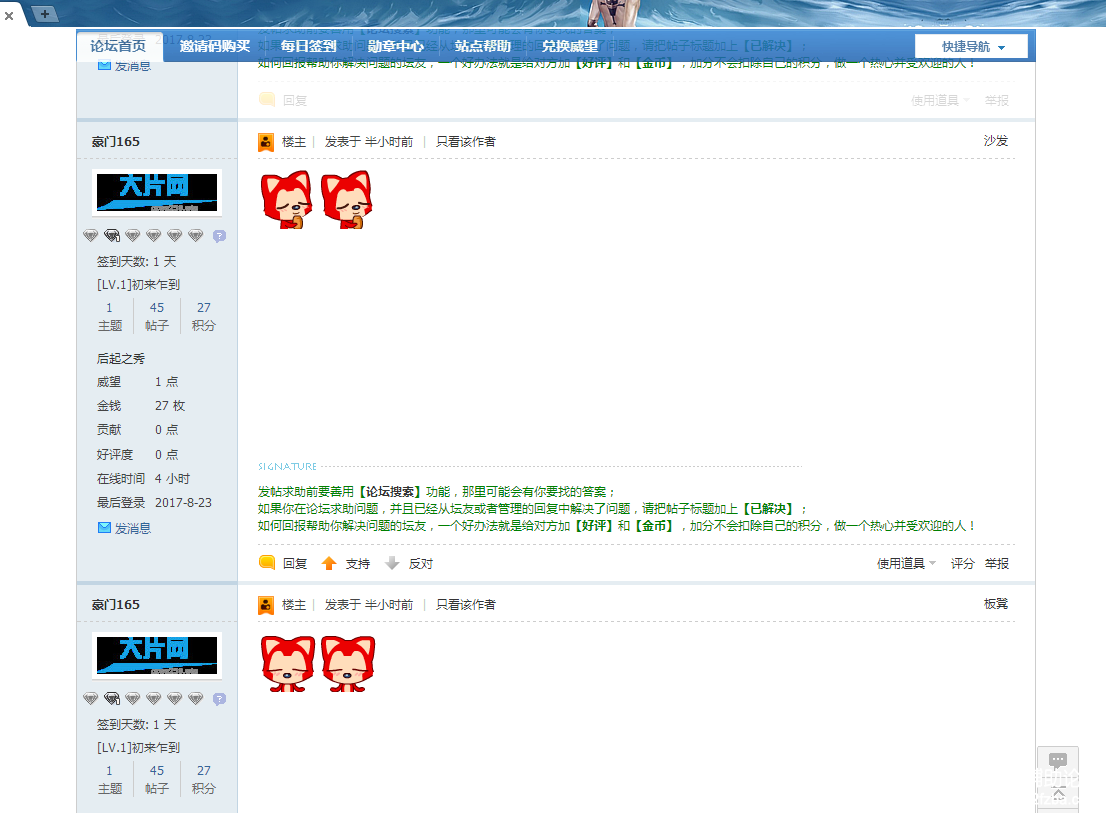Click [LV.1]初来乍到 level in 沙发 sidebar

[x=138, y=284]
